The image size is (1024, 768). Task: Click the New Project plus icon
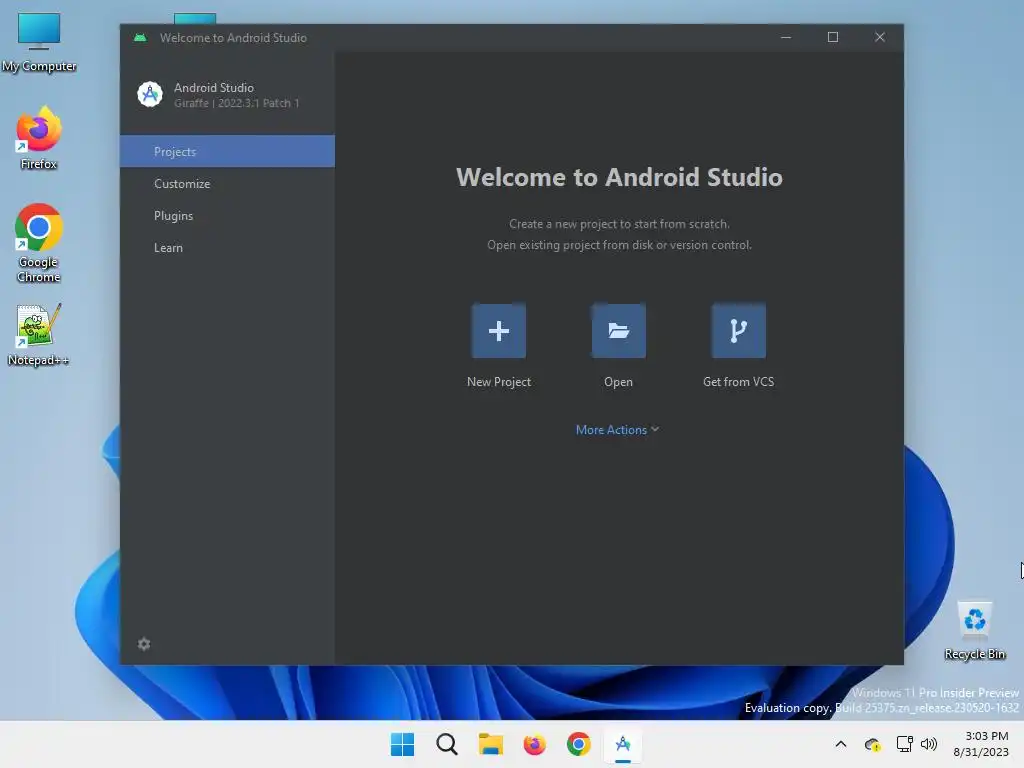pyautogui.click(x=498, y=330)
